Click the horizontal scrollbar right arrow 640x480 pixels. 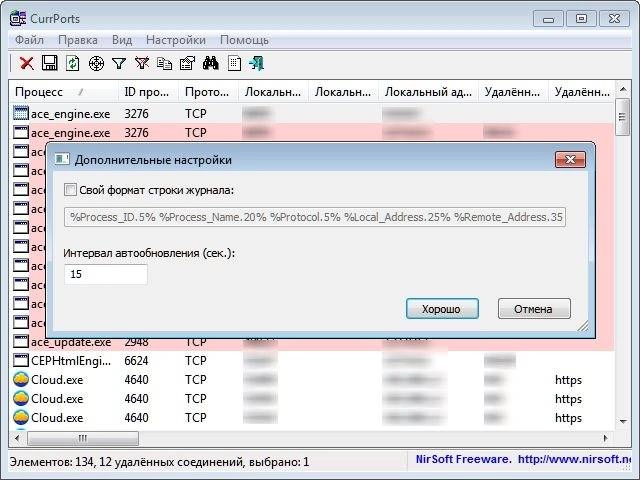click(x=606, y=438)
